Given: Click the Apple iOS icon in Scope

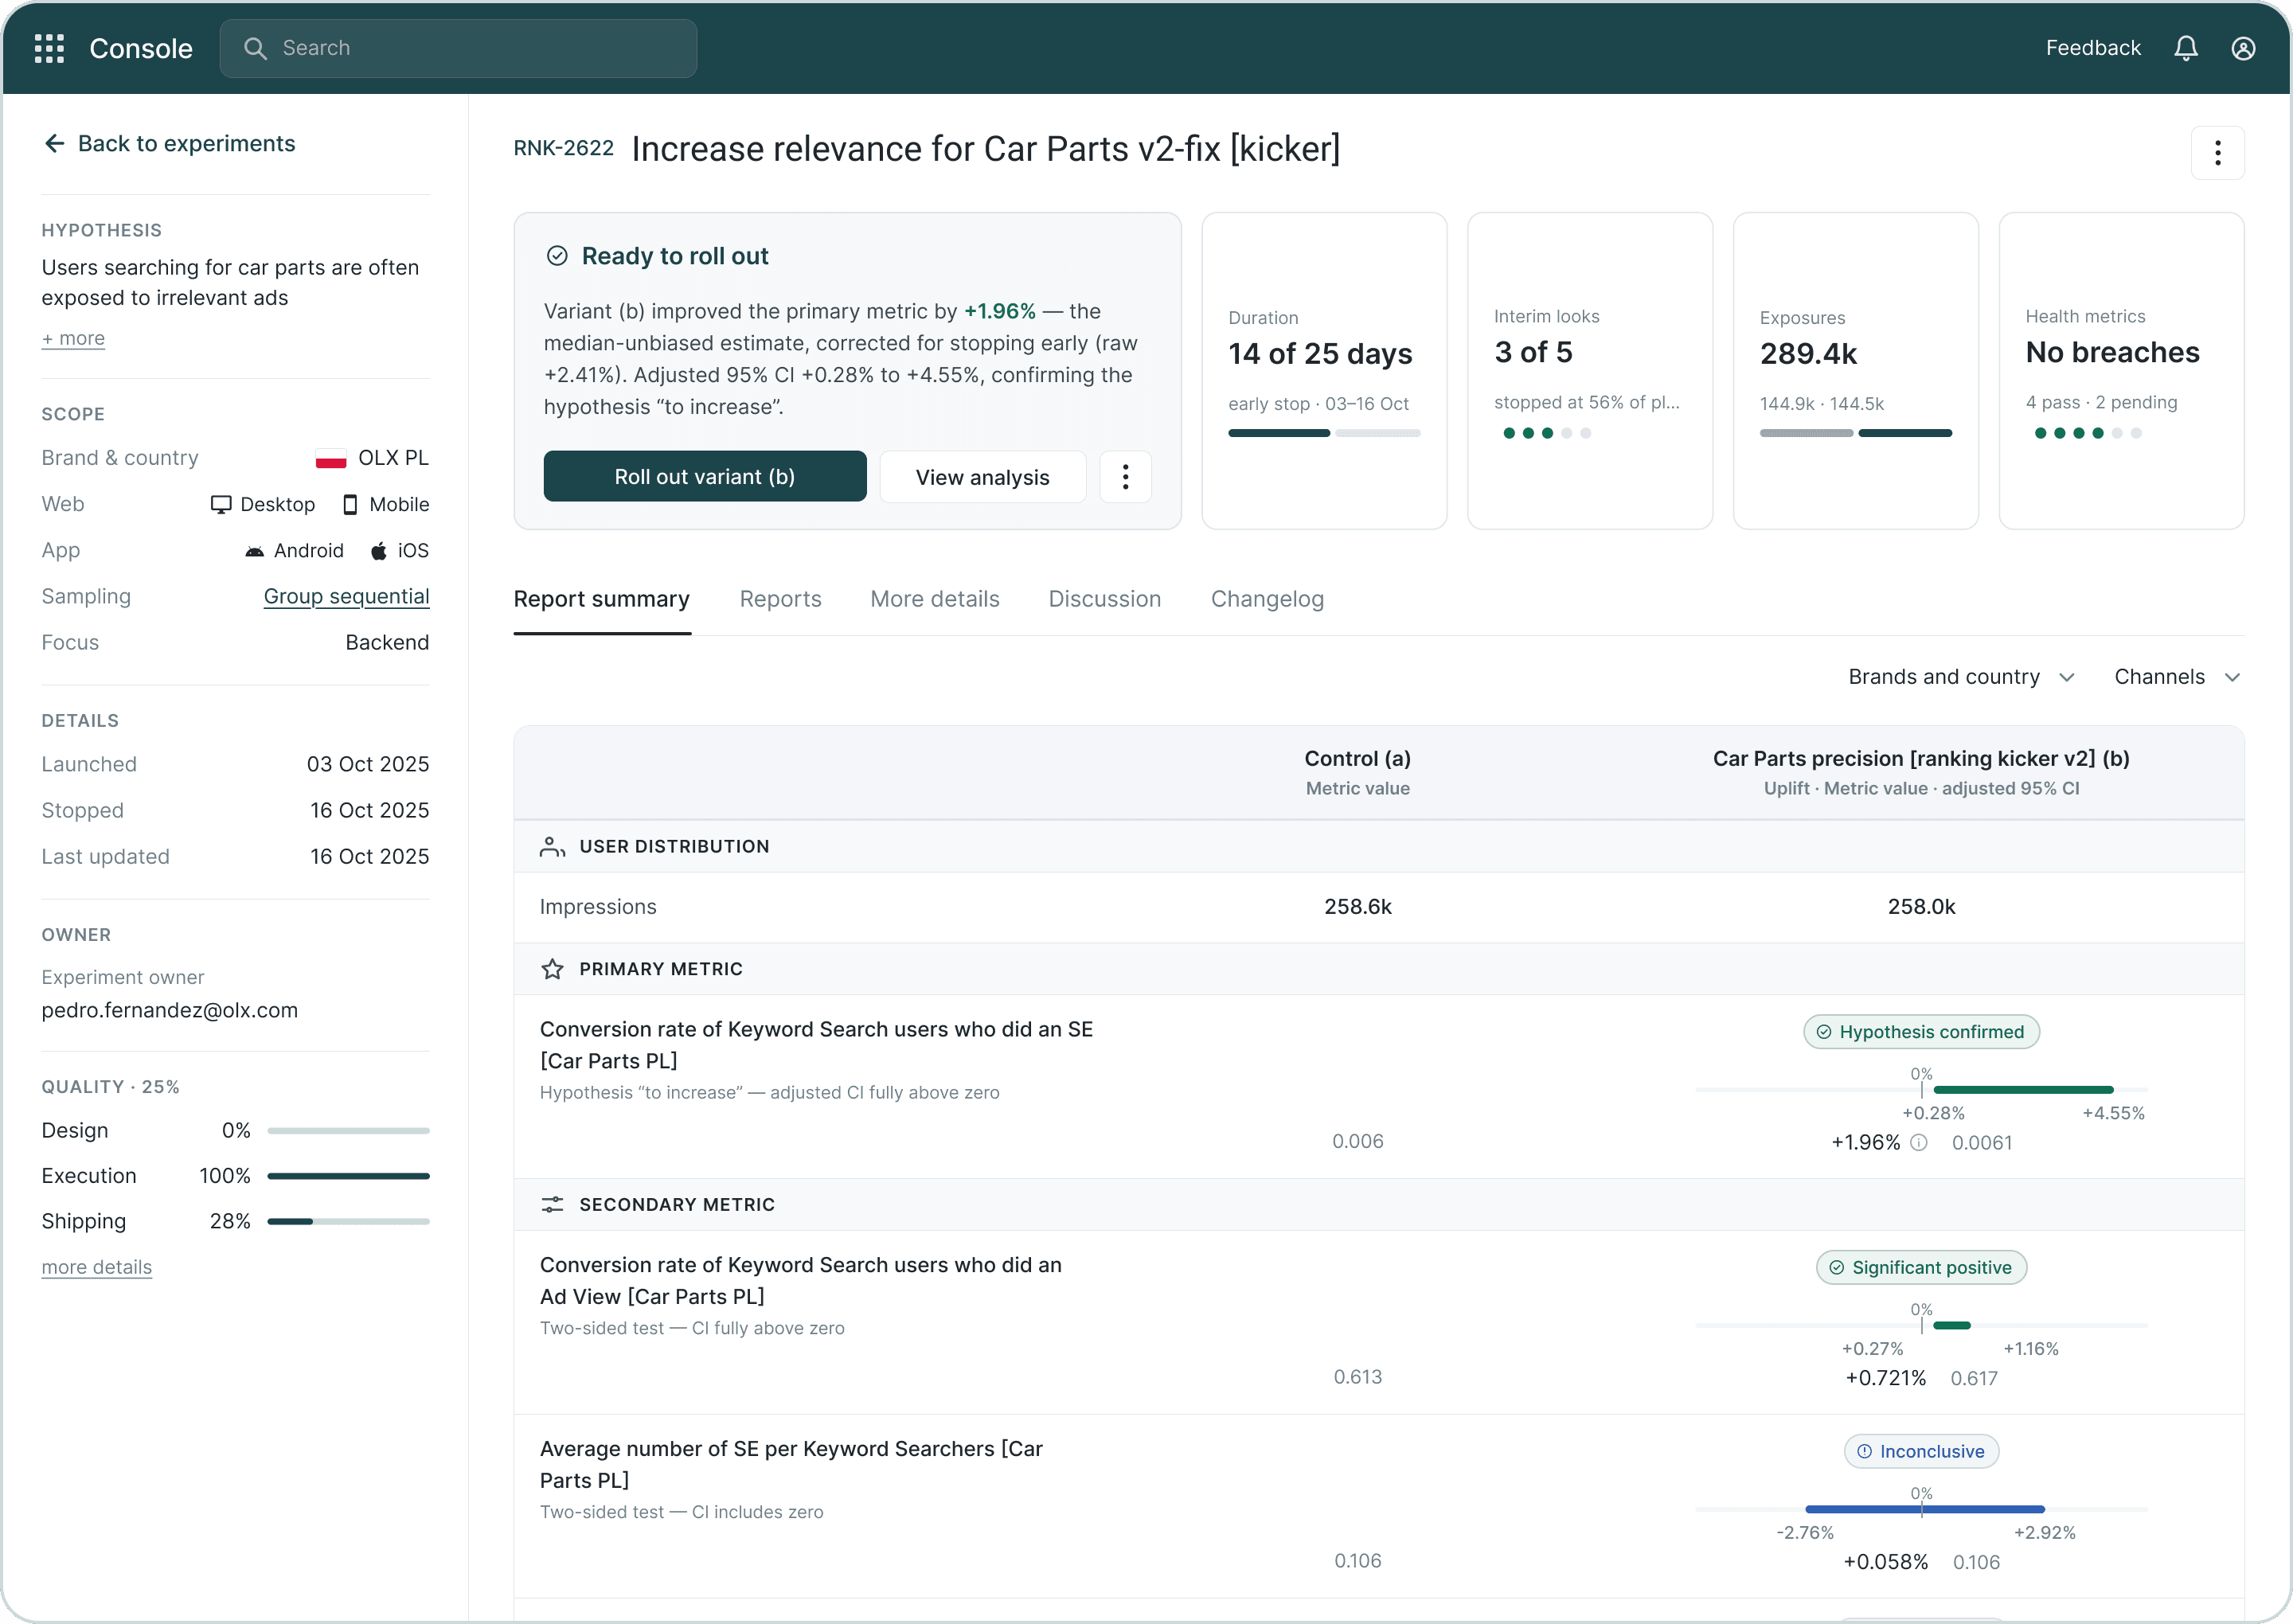Looking at the screenshot, I should 378,550.
